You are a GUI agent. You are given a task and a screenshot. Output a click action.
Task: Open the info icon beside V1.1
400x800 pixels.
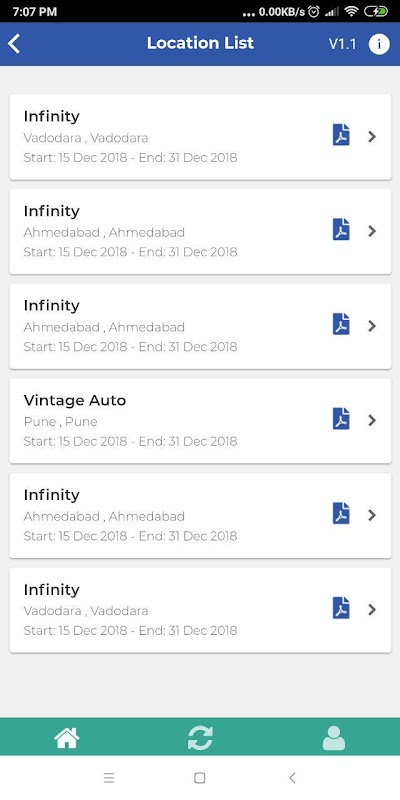(379, 44)
